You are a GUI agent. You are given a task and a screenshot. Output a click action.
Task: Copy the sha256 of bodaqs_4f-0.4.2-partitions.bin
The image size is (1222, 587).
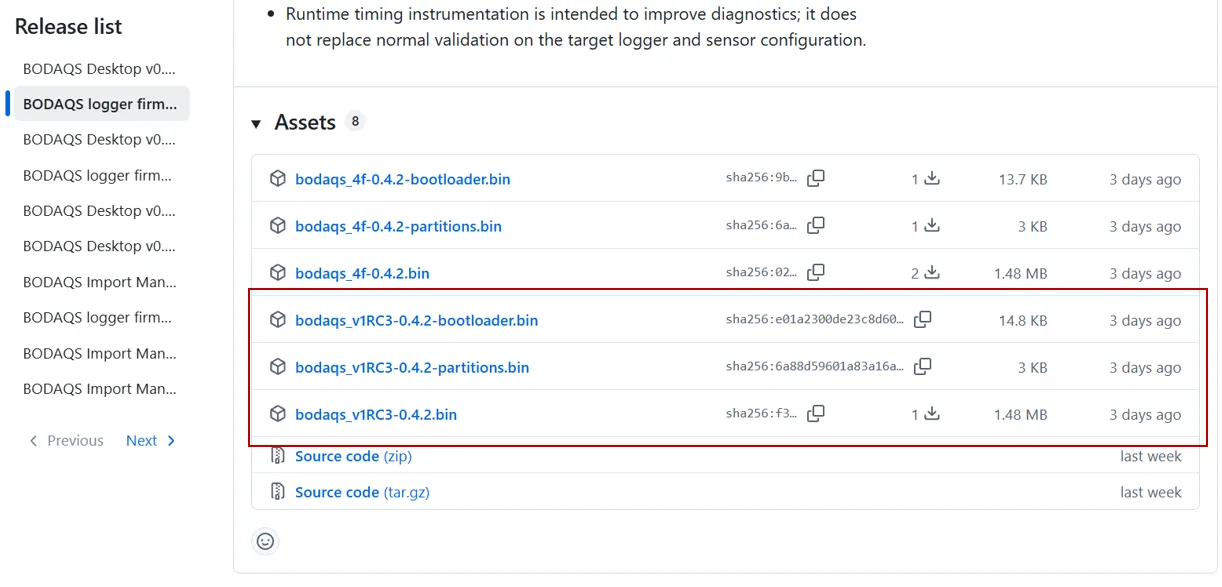[816, 226]
